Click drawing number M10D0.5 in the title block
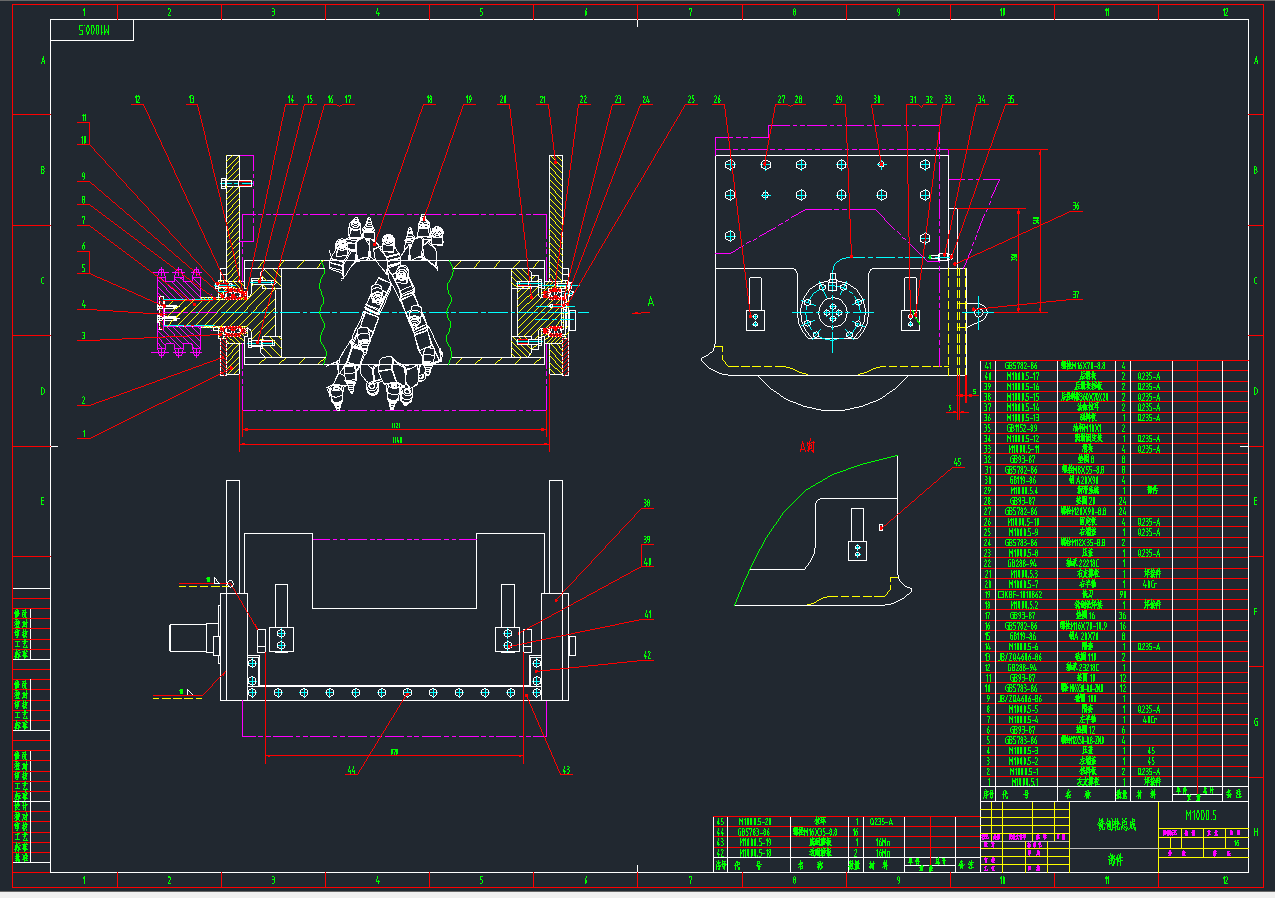This screenshot has width=1275, height=898. point(1201,815)
